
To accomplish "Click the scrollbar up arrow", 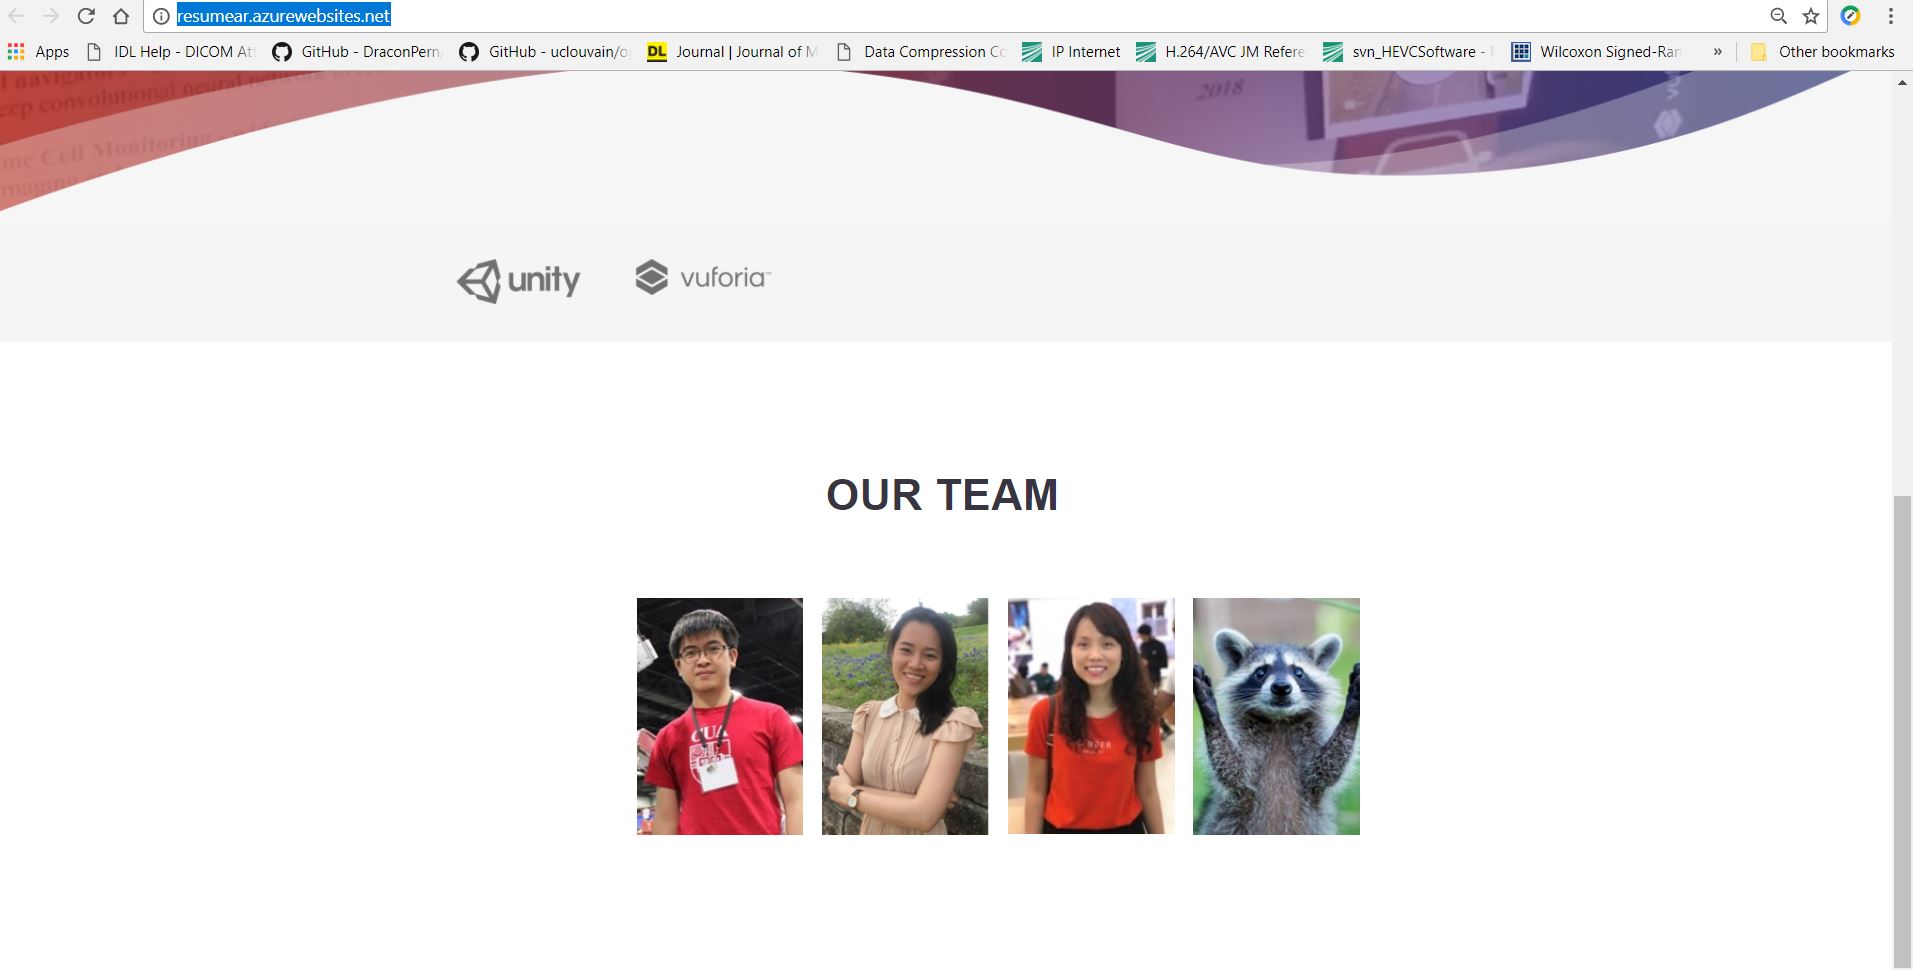I will (x=1902, y=83).
